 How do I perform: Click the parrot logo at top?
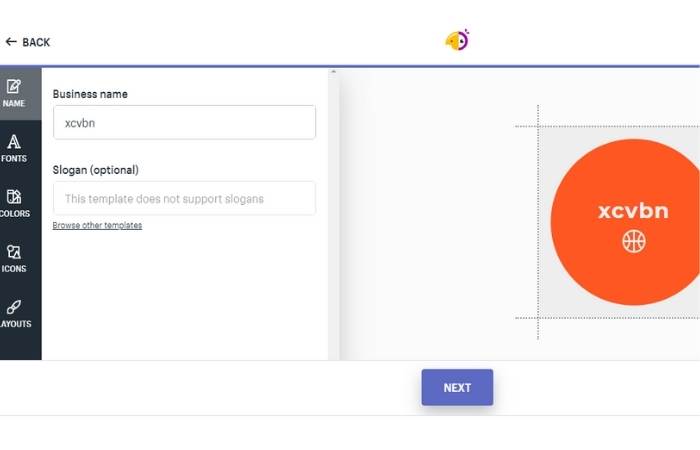pos(457,40)
